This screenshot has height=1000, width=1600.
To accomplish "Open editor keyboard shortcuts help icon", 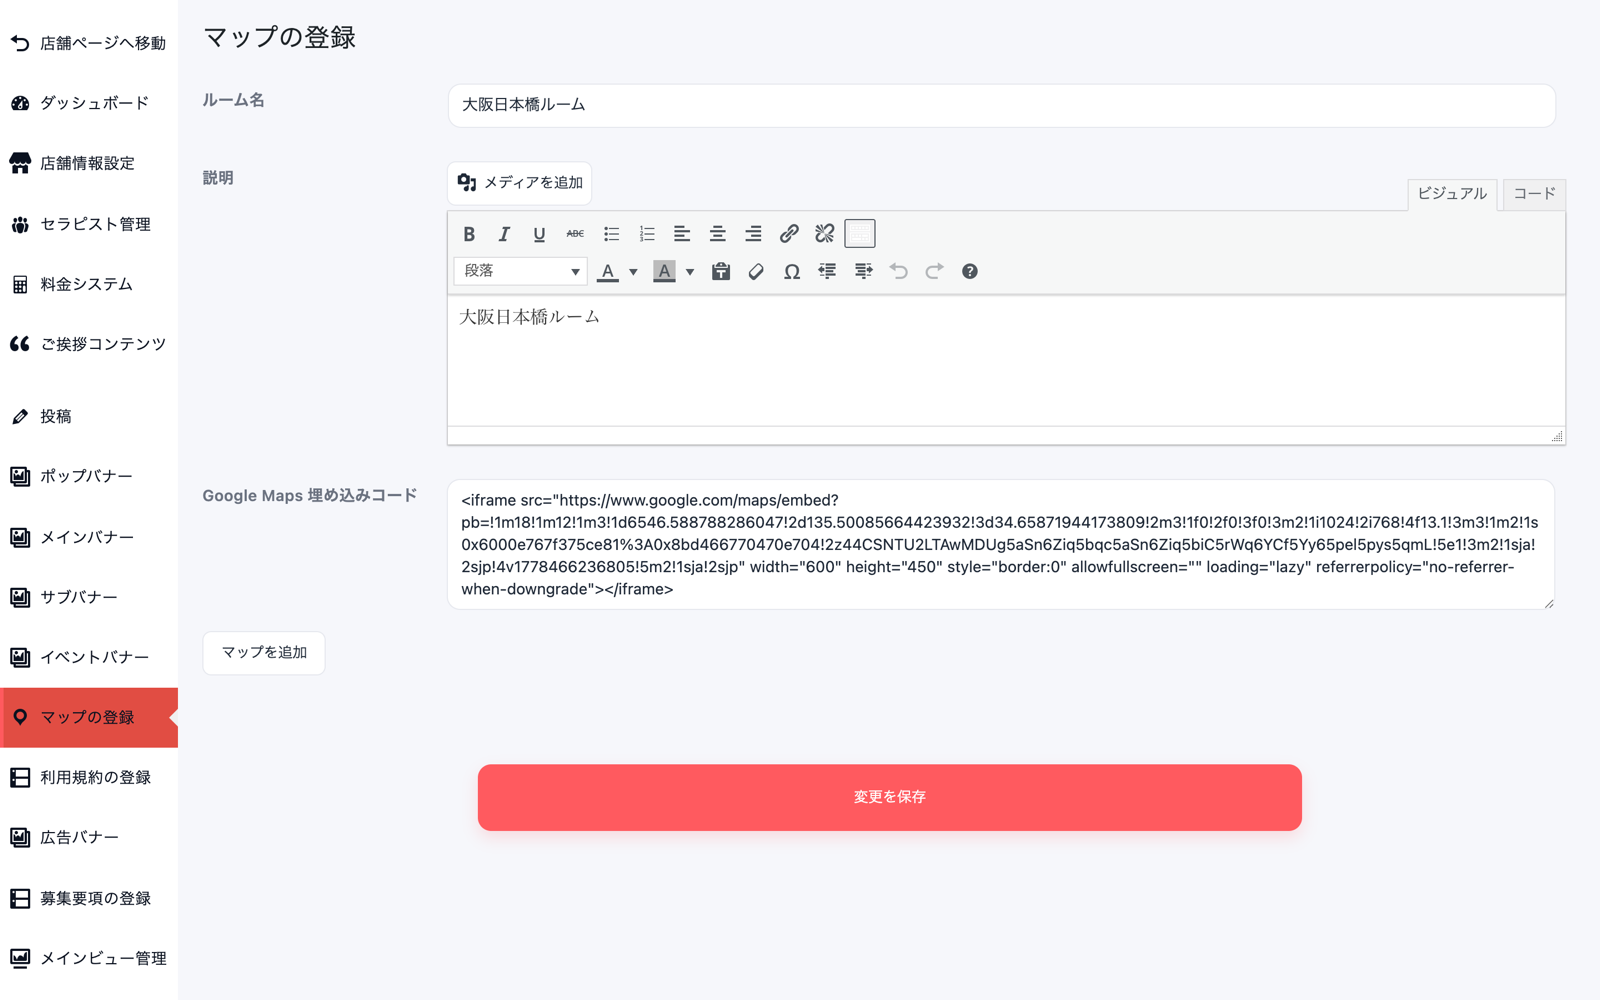I will [x=970, y=271].
